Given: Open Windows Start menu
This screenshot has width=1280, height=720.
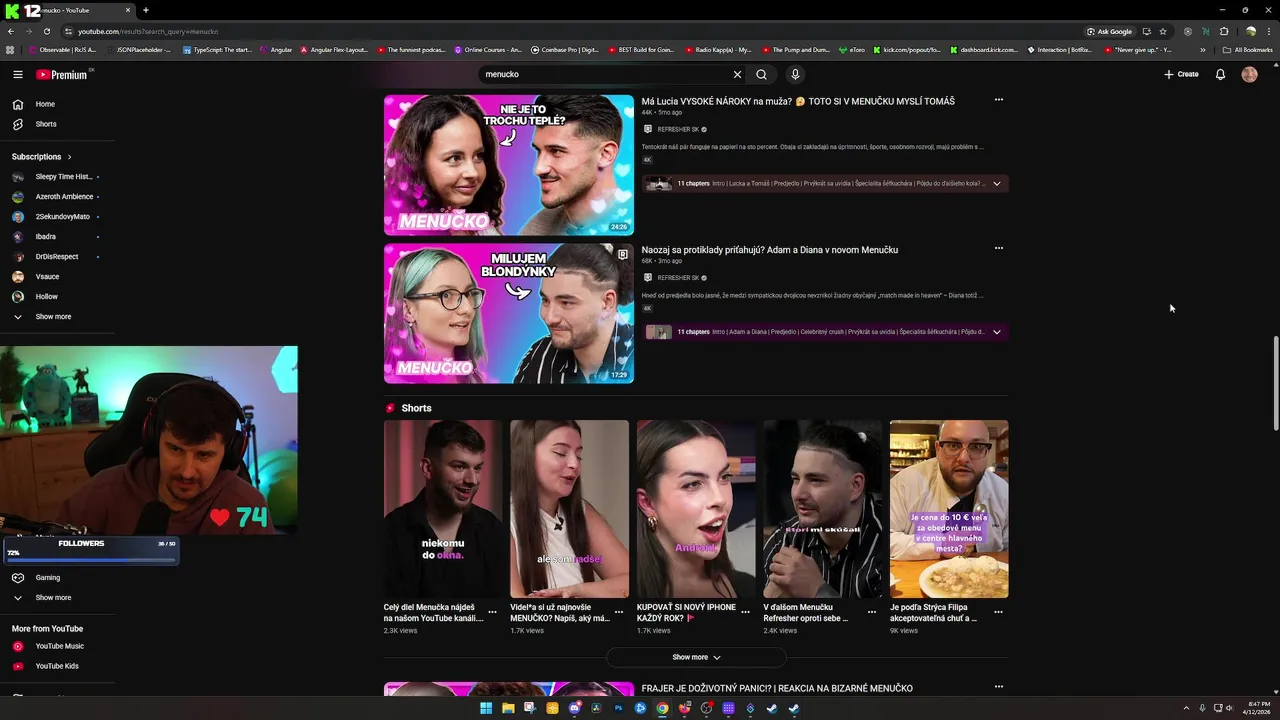Looking at the screenshot, I should [486, 708].
